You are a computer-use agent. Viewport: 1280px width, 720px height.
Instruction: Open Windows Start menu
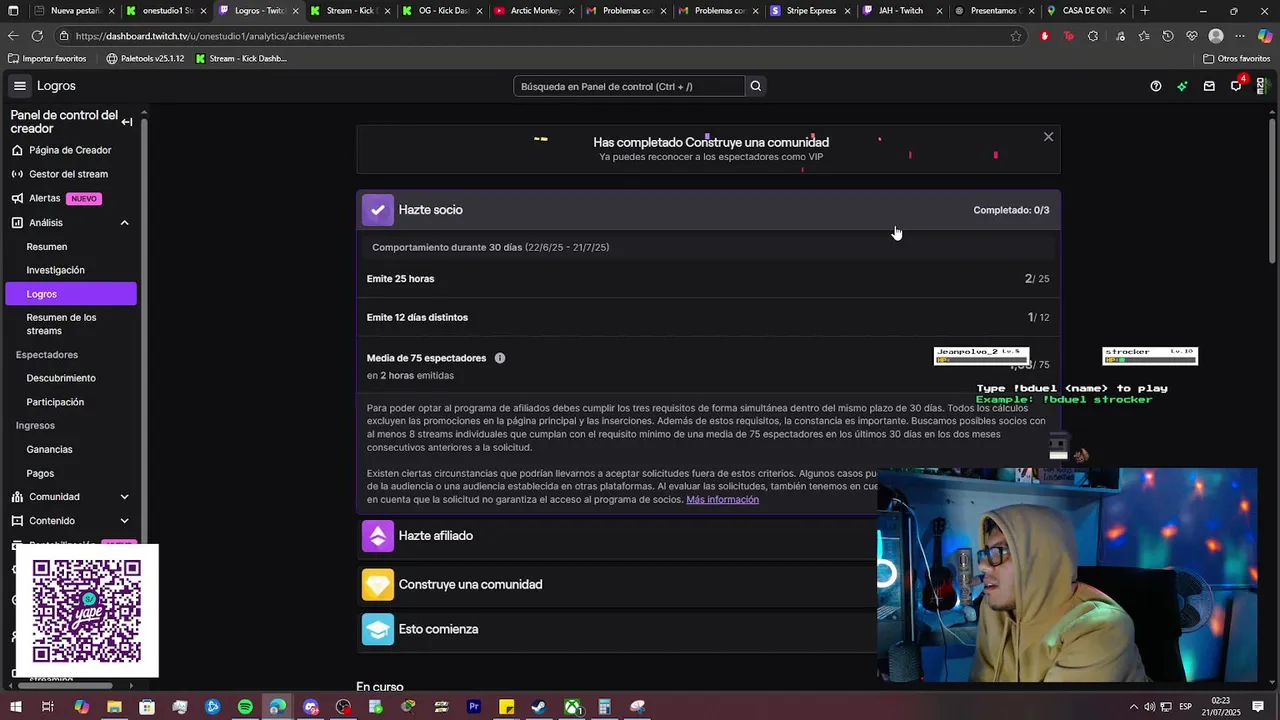point(14,707)
